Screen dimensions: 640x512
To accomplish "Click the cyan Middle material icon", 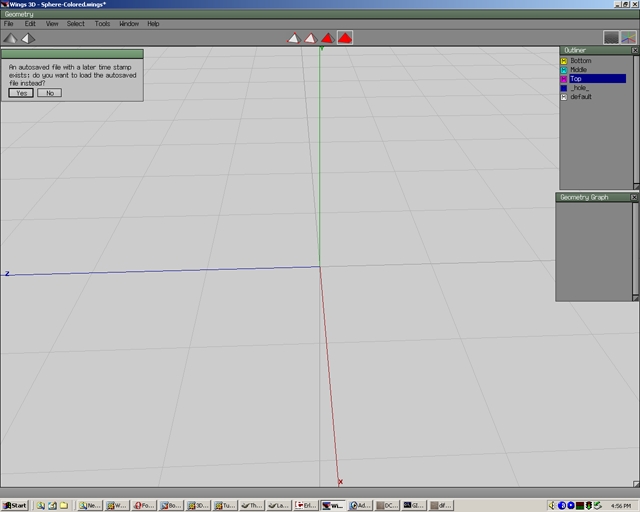I will pyautogui.click(x=564, y=70).
